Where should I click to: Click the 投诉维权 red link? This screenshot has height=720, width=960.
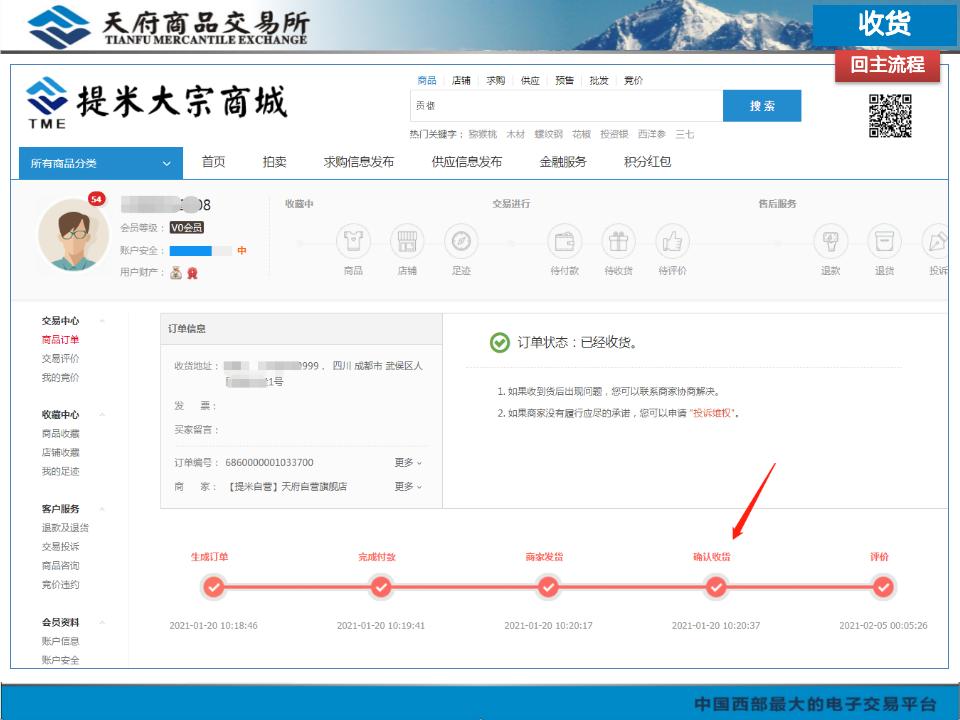[713, 413]
